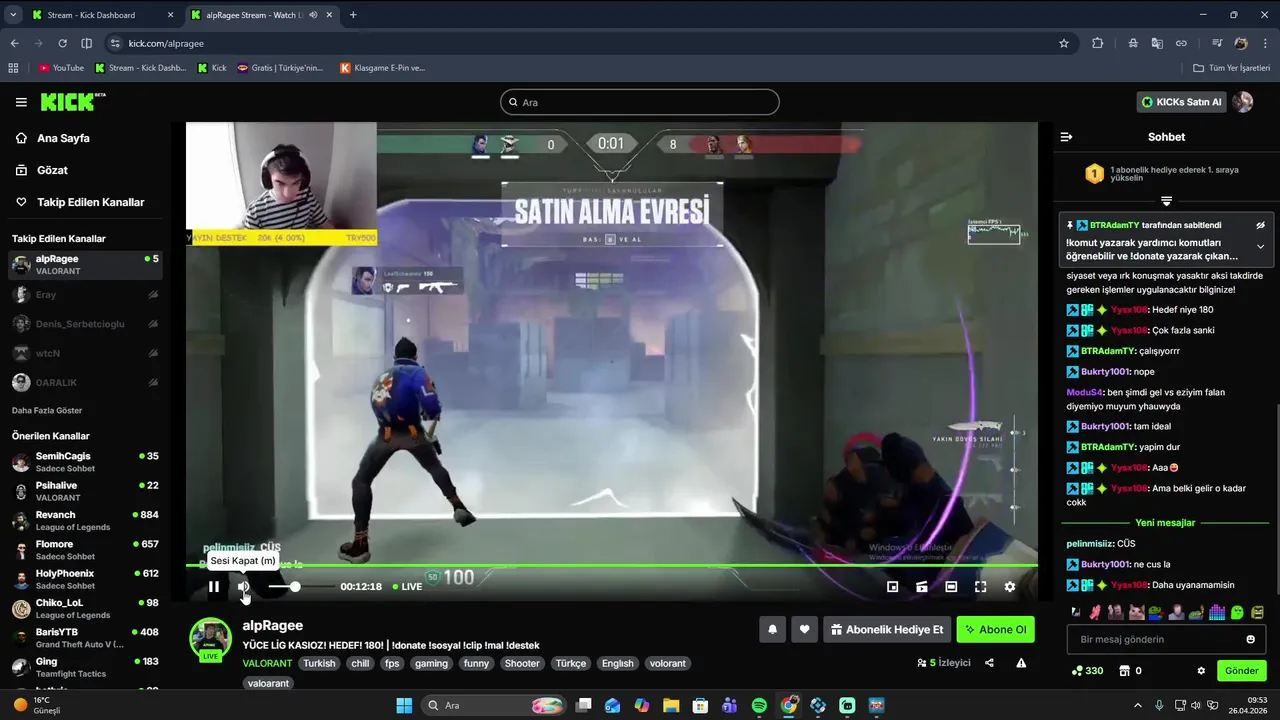Reload the page
1280x720 pixels.
[62, 43]
